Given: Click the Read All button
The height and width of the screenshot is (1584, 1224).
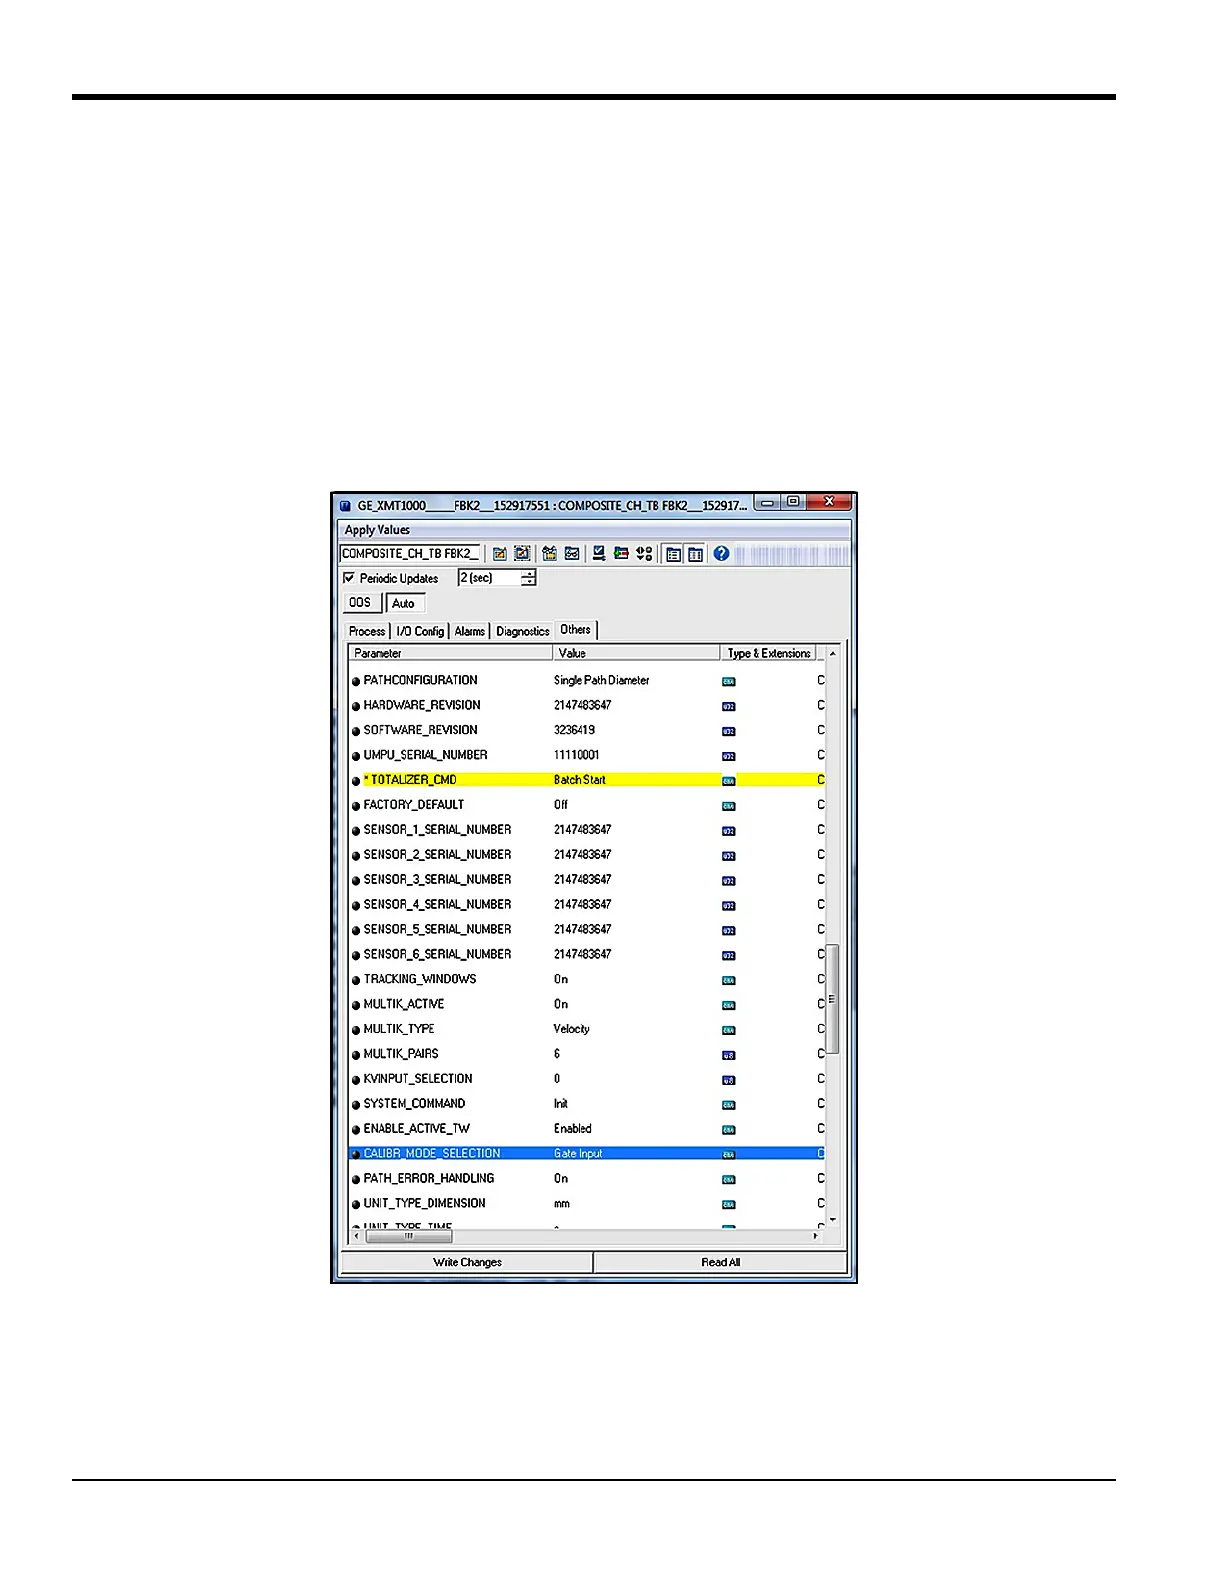Looking at the screenshot, I should pos(720,1262).
